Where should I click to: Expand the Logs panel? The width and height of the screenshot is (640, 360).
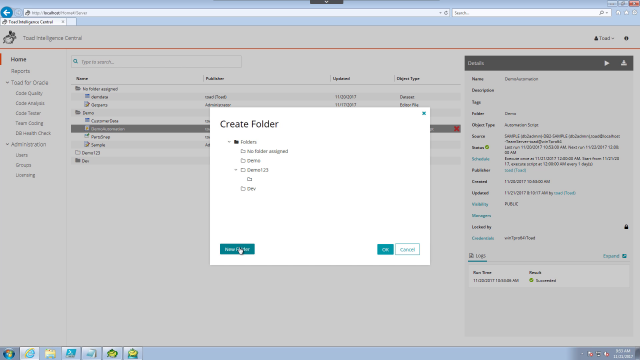point(614,256)
